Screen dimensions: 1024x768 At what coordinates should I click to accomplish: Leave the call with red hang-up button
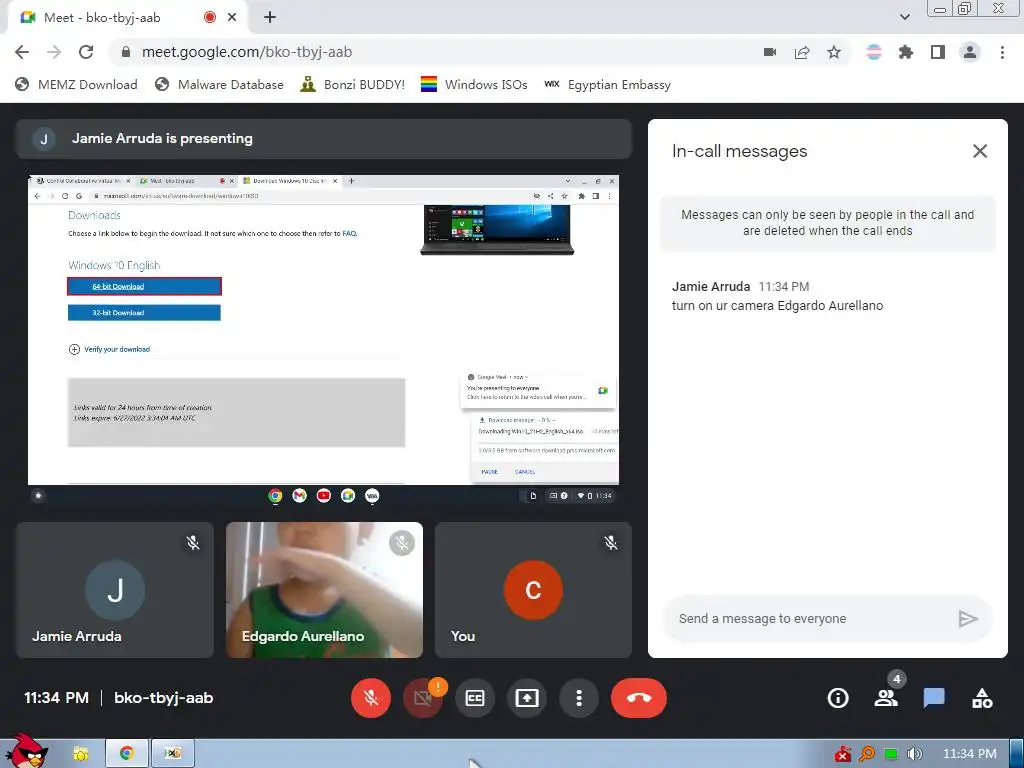[x=639, y=698]
